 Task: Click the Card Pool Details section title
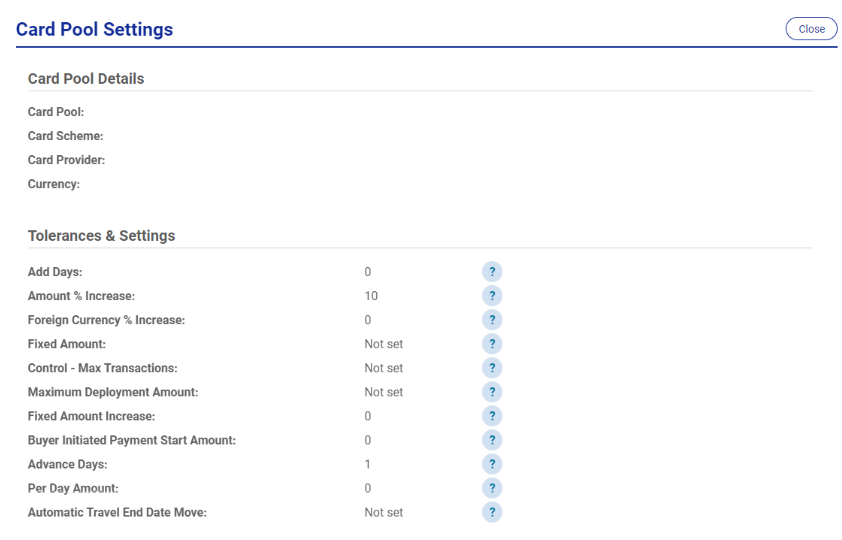(x=86, y=79)
